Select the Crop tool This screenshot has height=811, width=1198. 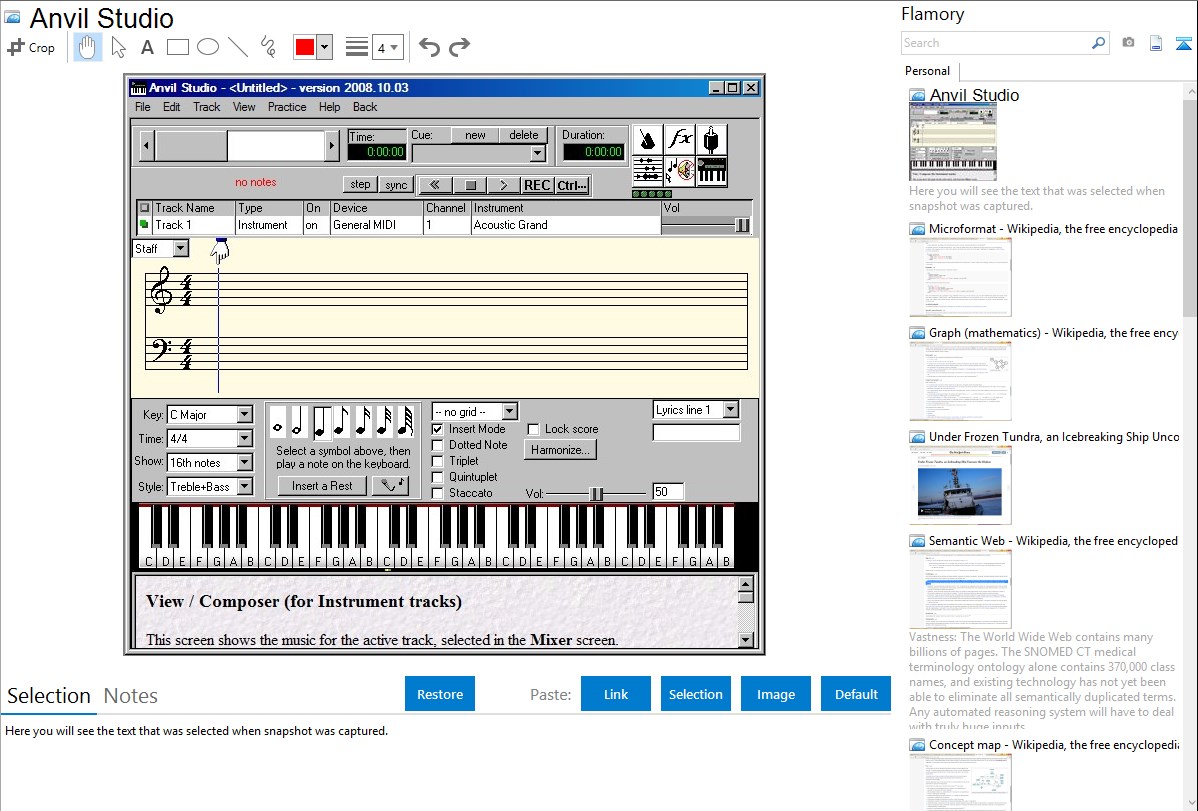31,47
